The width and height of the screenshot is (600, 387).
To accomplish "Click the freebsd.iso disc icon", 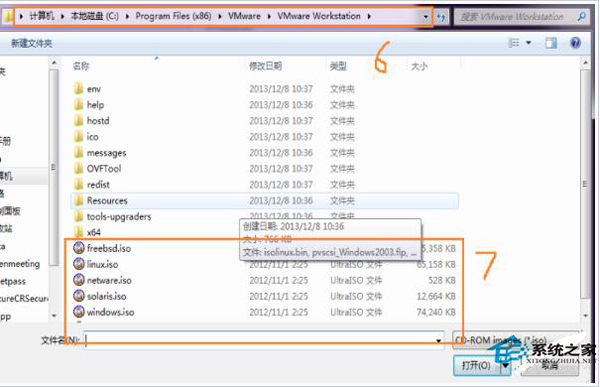I will pos(79,248).
